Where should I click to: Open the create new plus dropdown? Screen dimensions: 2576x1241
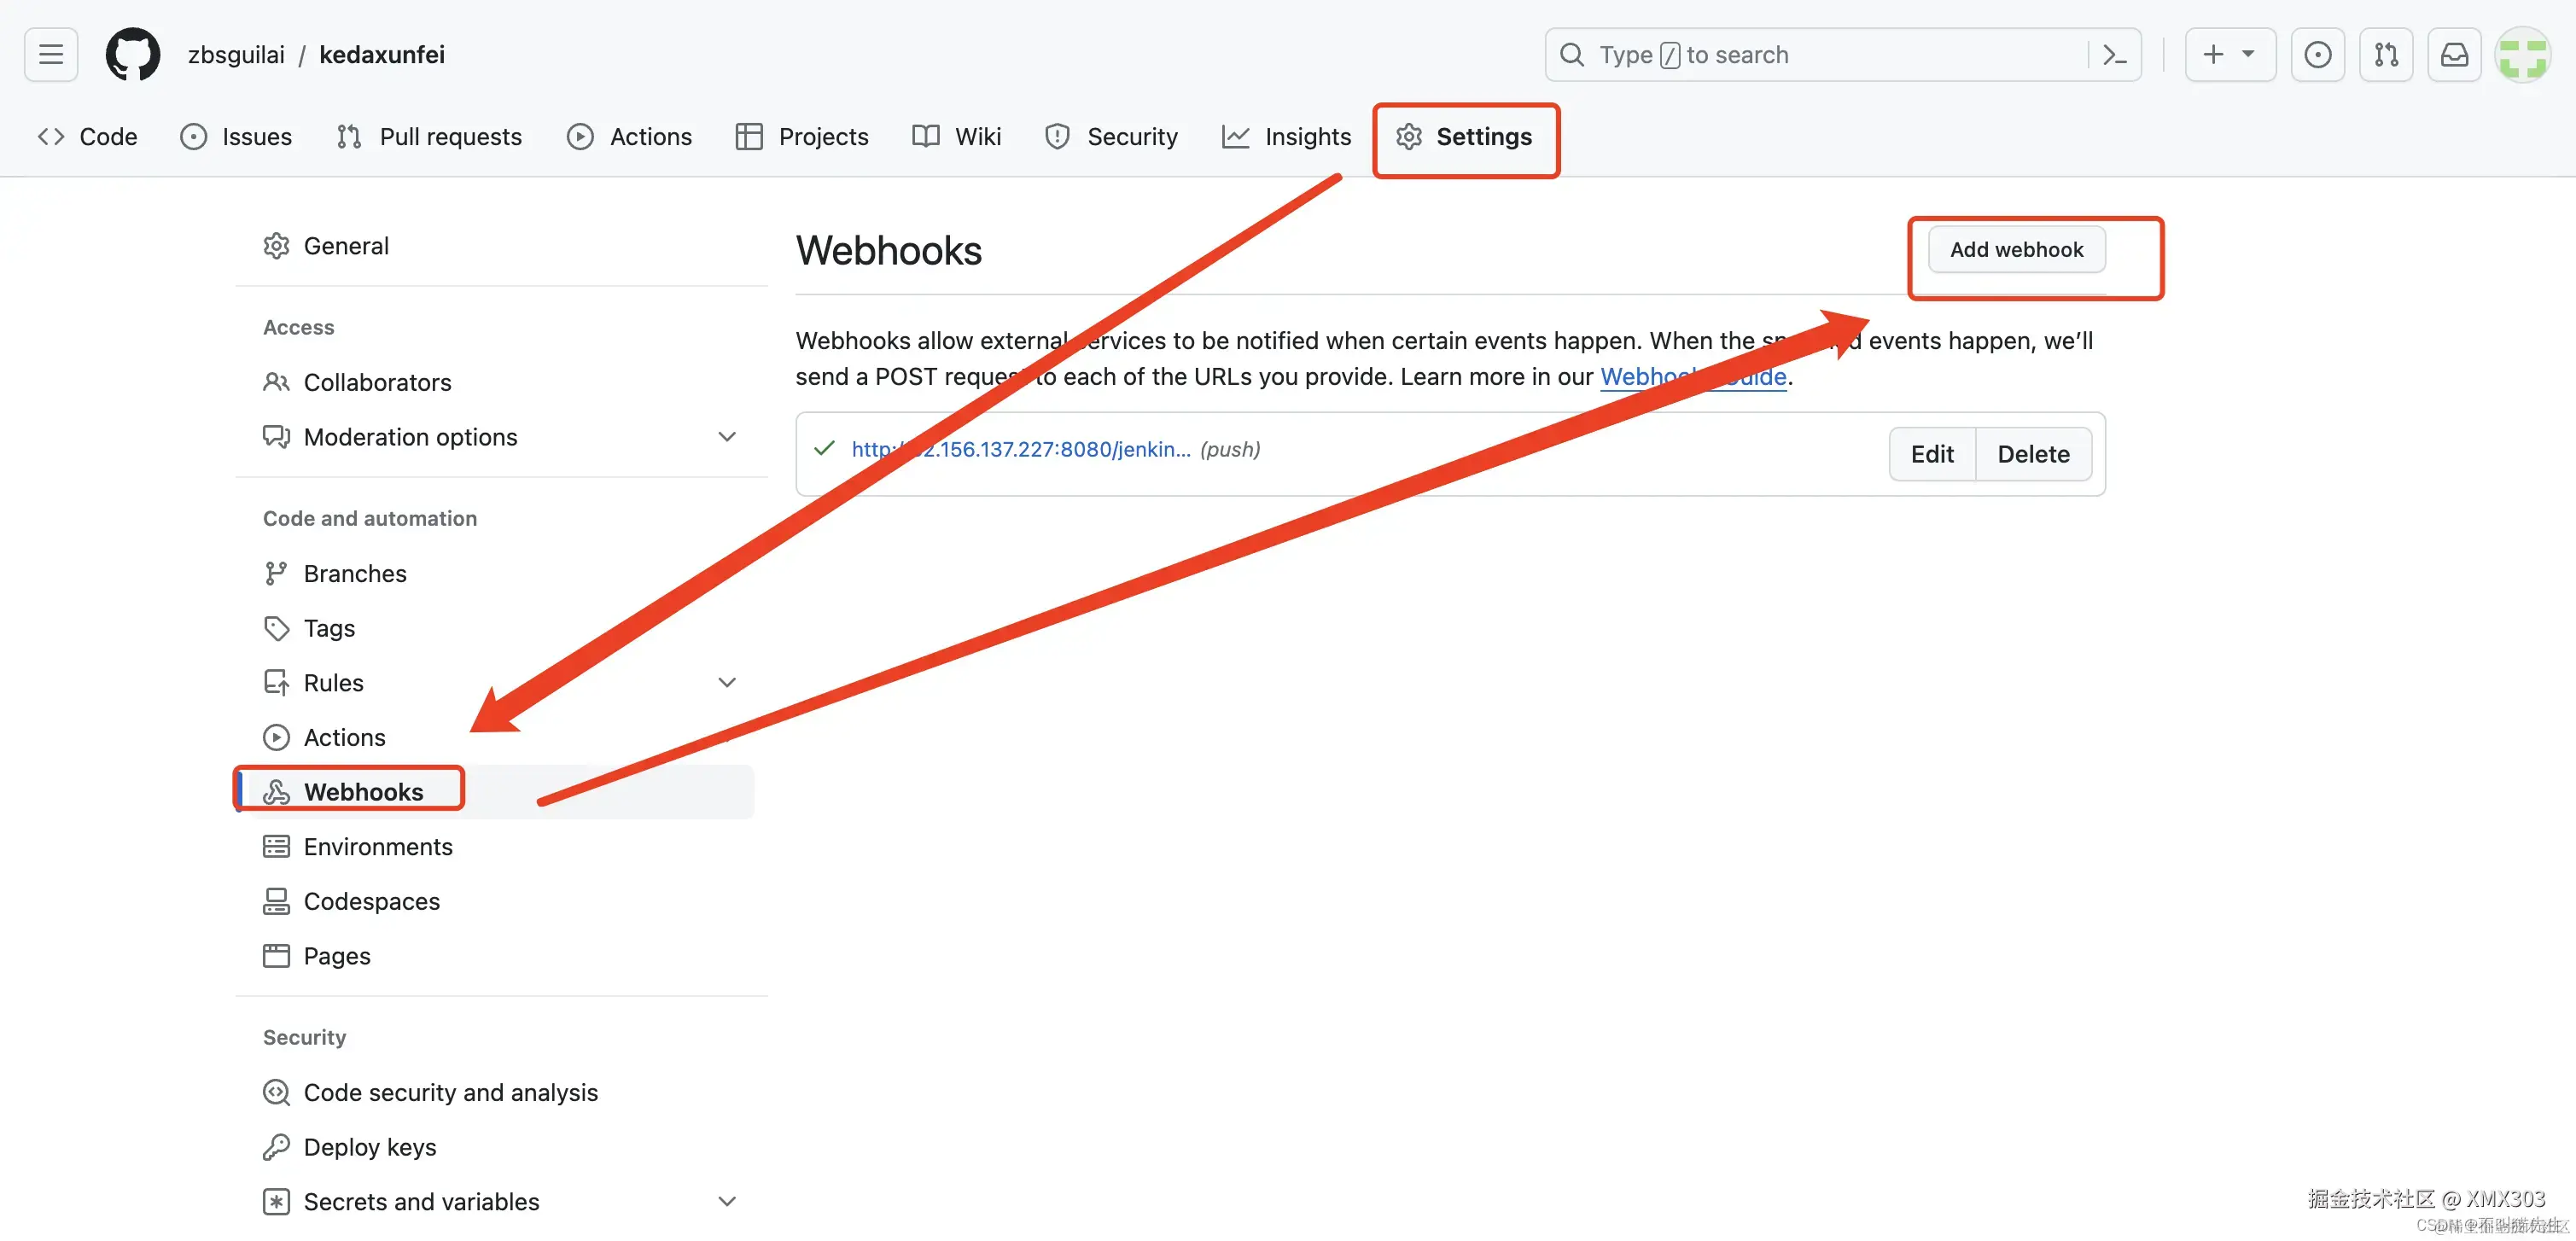pos(2229,54)
